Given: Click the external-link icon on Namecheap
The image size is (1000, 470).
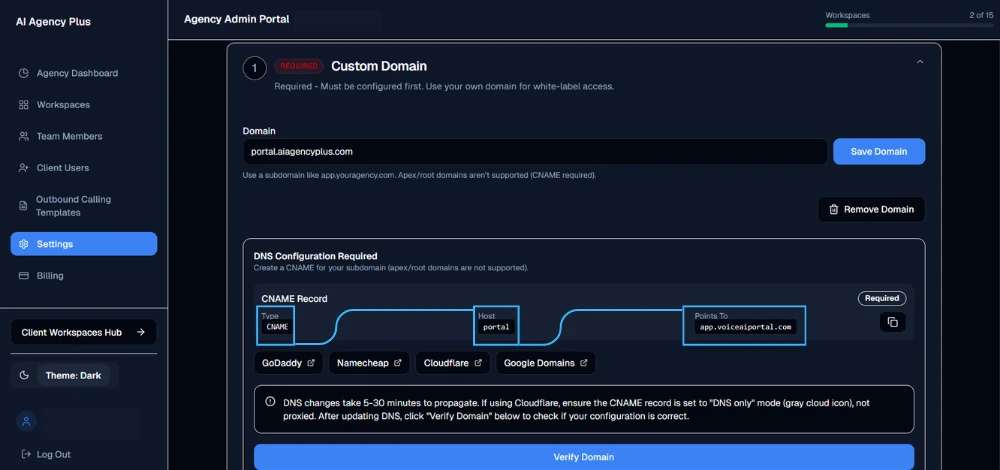Looking at the screenshot, I should pyautogui.click(x=397, y=363).
